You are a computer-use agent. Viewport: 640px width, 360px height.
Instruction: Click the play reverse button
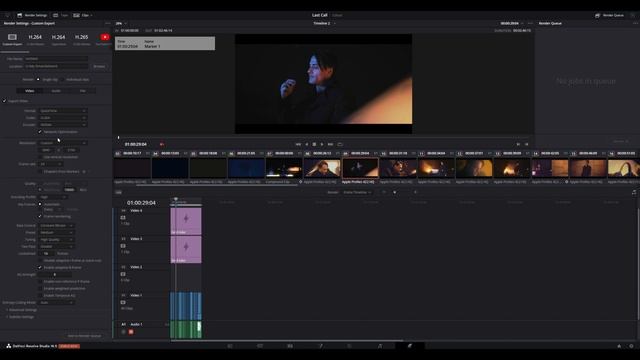(x=307, y=144)
